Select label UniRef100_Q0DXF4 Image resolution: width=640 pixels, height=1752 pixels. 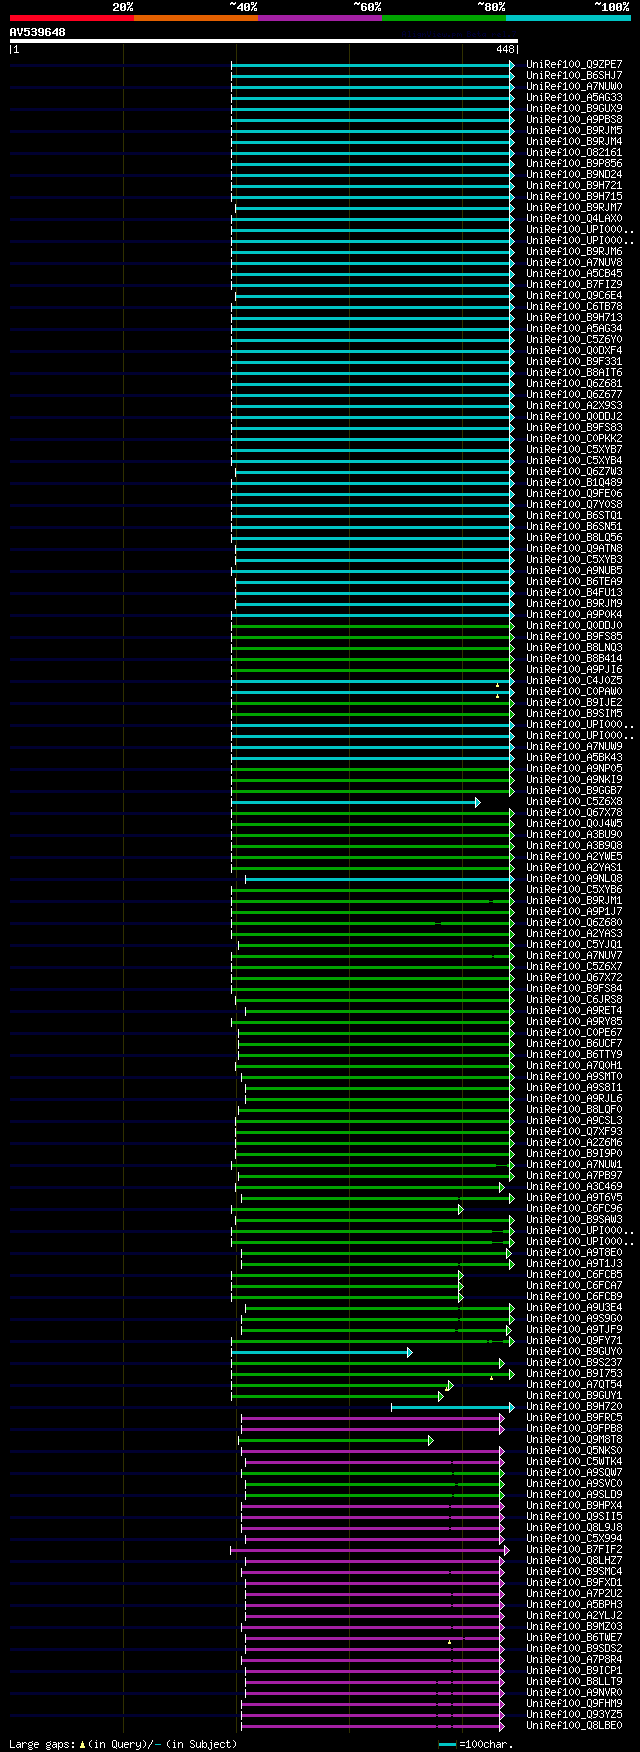click(574, 350)
